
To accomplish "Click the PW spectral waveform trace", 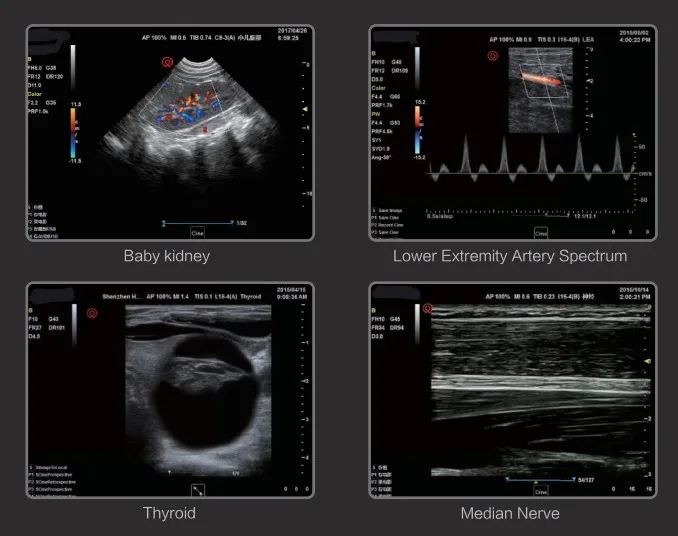I will tap(531, 159).
